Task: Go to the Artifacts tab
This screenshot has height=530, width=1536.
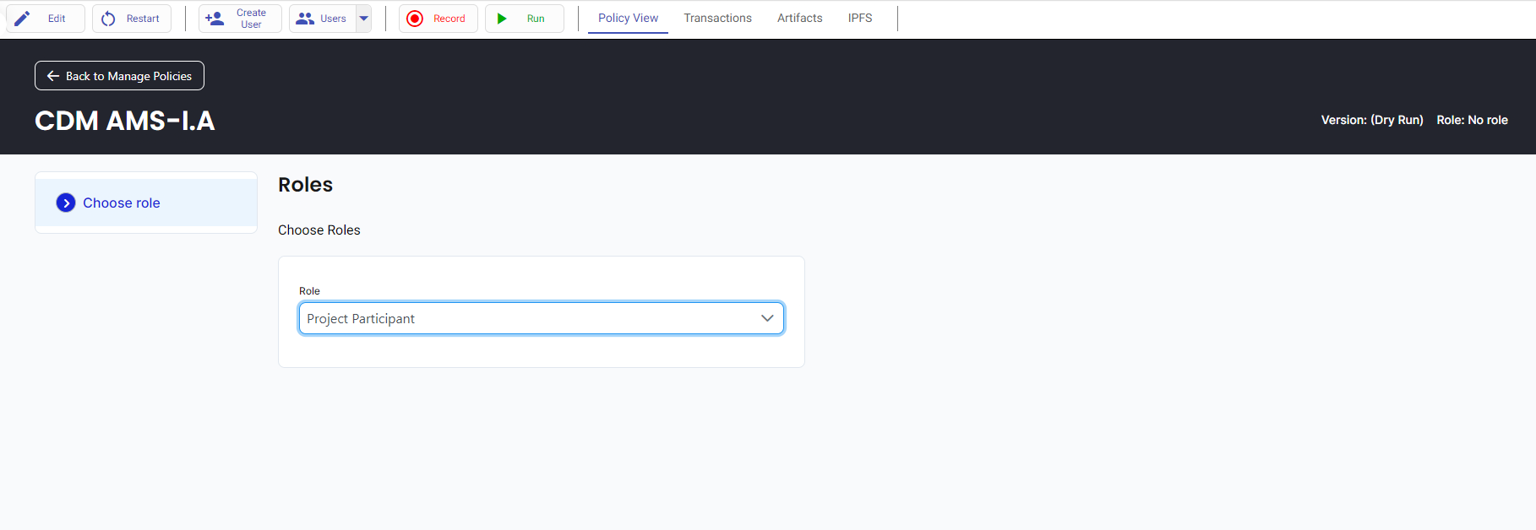Action: pos(799,18)
